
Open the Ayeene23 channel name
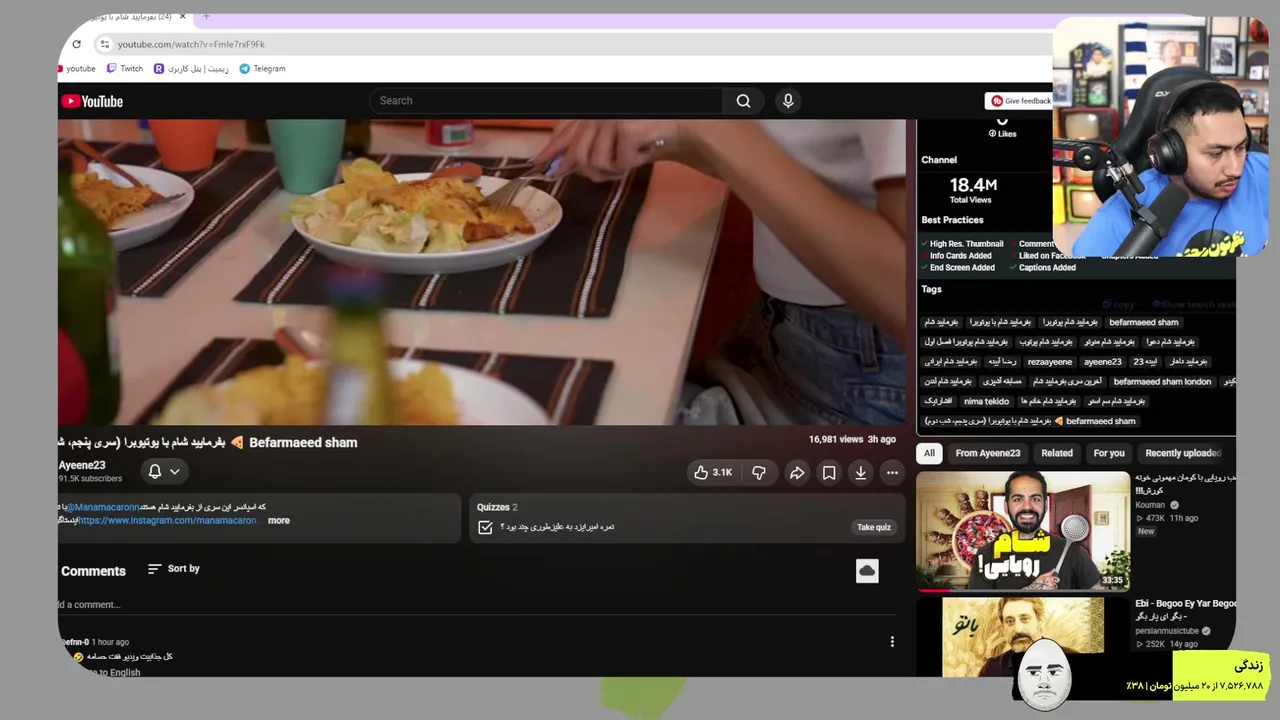(82, 465)
